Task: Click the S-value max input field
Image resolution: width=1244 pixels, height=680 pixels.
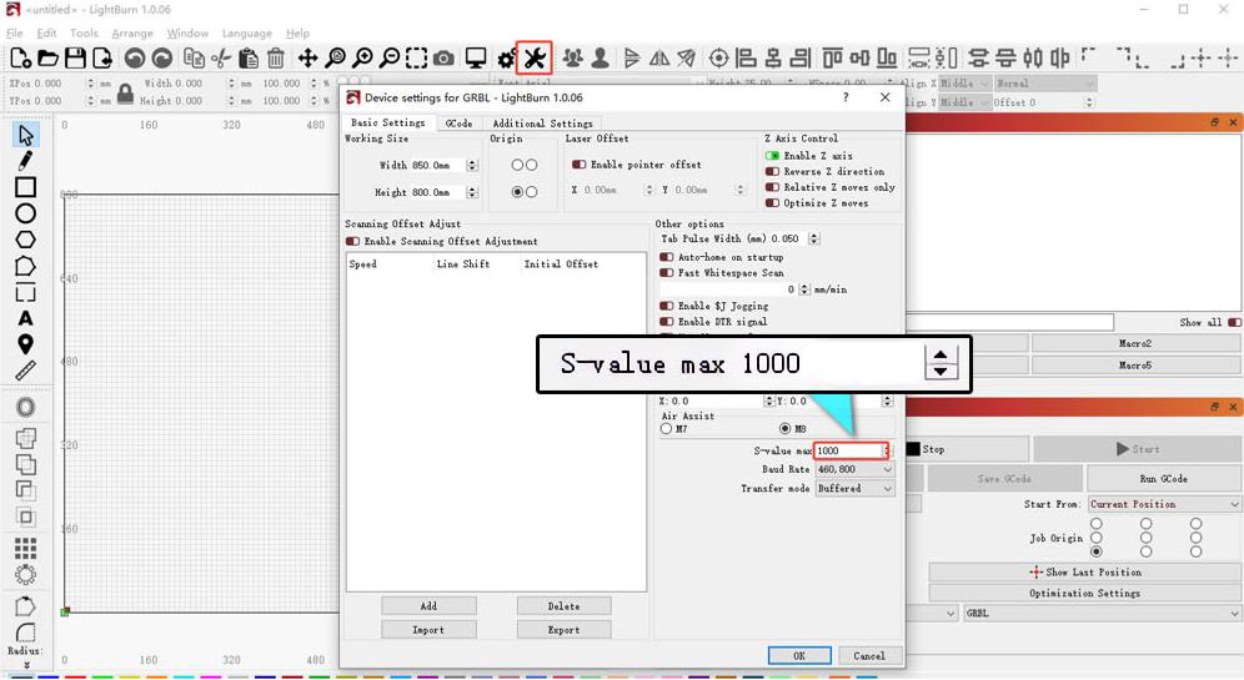Action: pyautogui.click(x=848, y=451)
